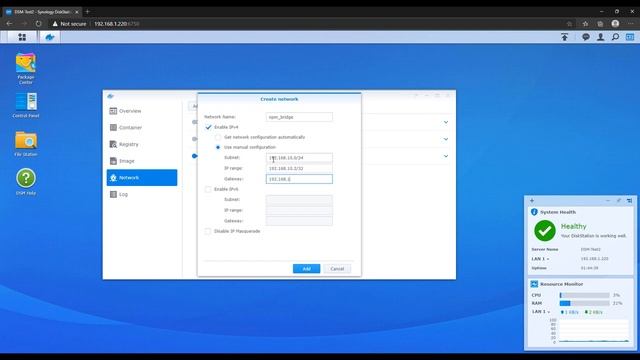Image resolution: width=640 pixels, height=360 pixels.
Task: Click the browser address bar URL
Action: (x=117, y=24)
